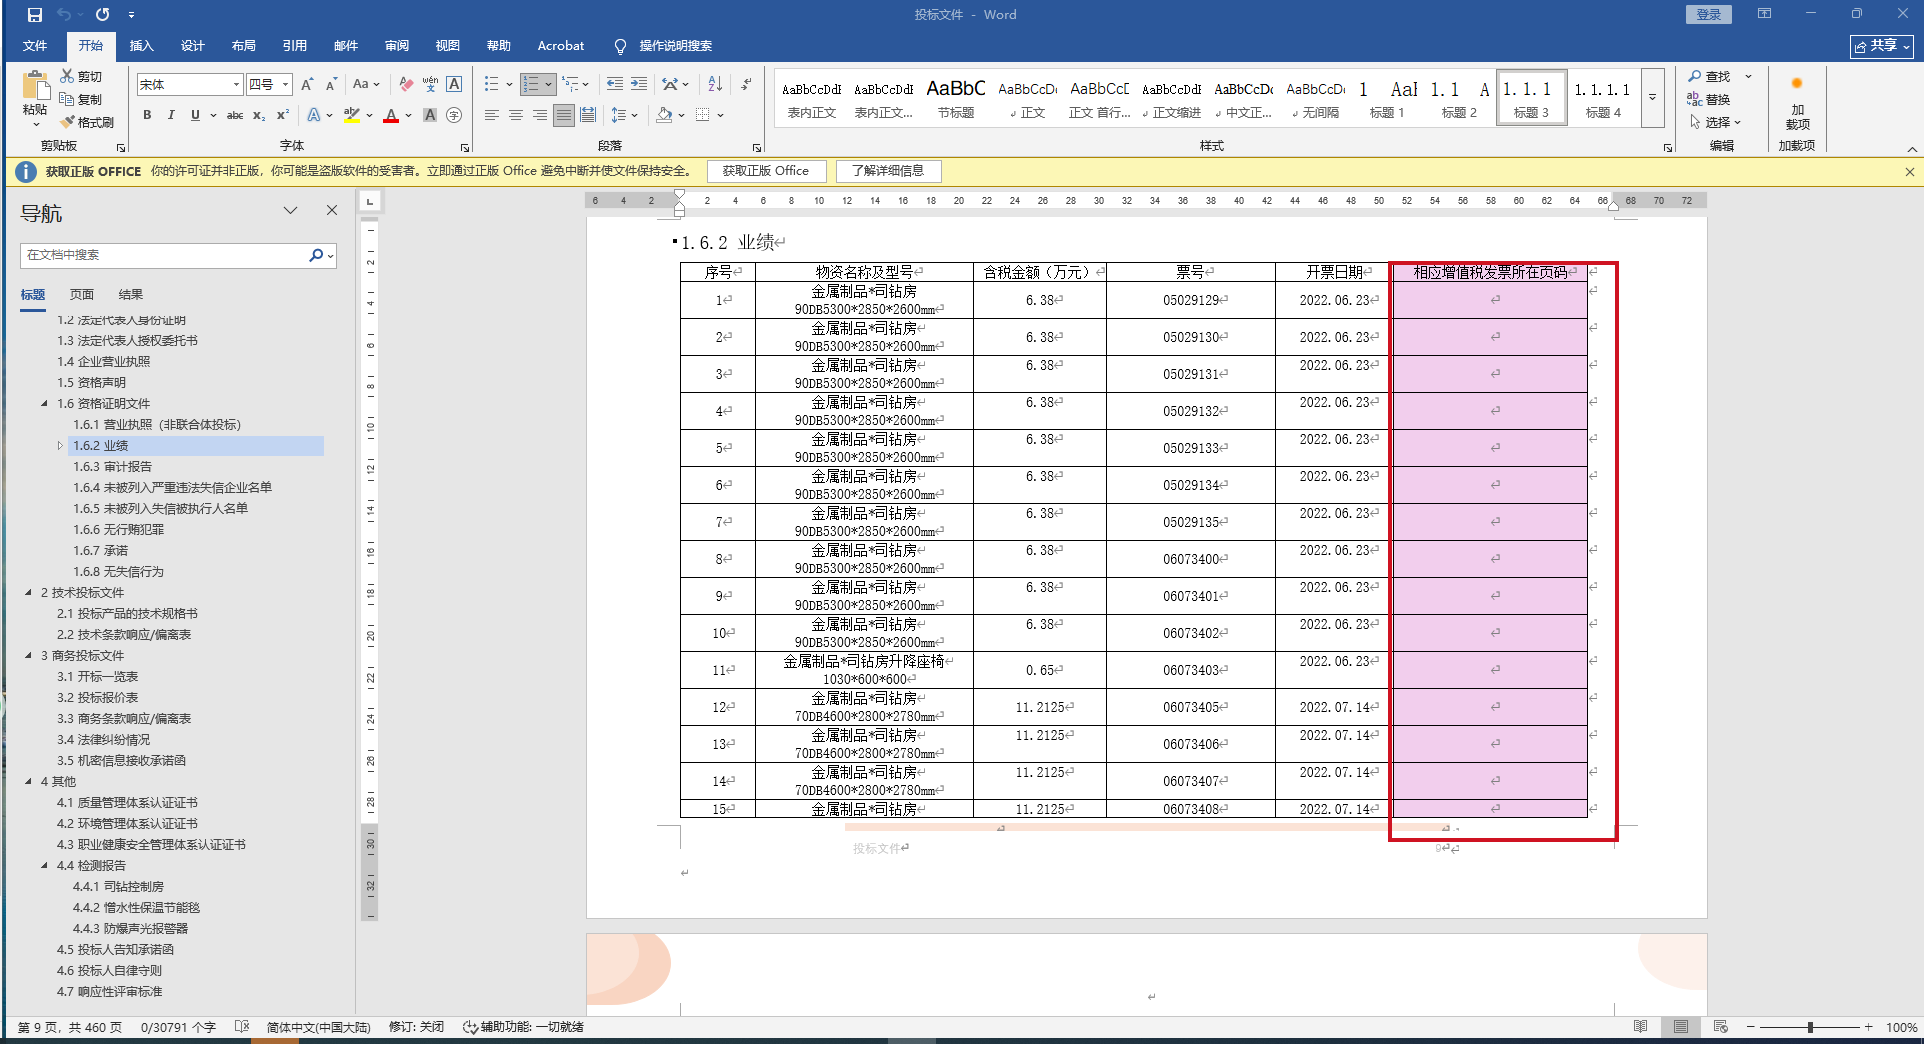Switch to the 结果 tab in navigation pane
Screen dimensions: 1924x1044
[x=131, y=295]
